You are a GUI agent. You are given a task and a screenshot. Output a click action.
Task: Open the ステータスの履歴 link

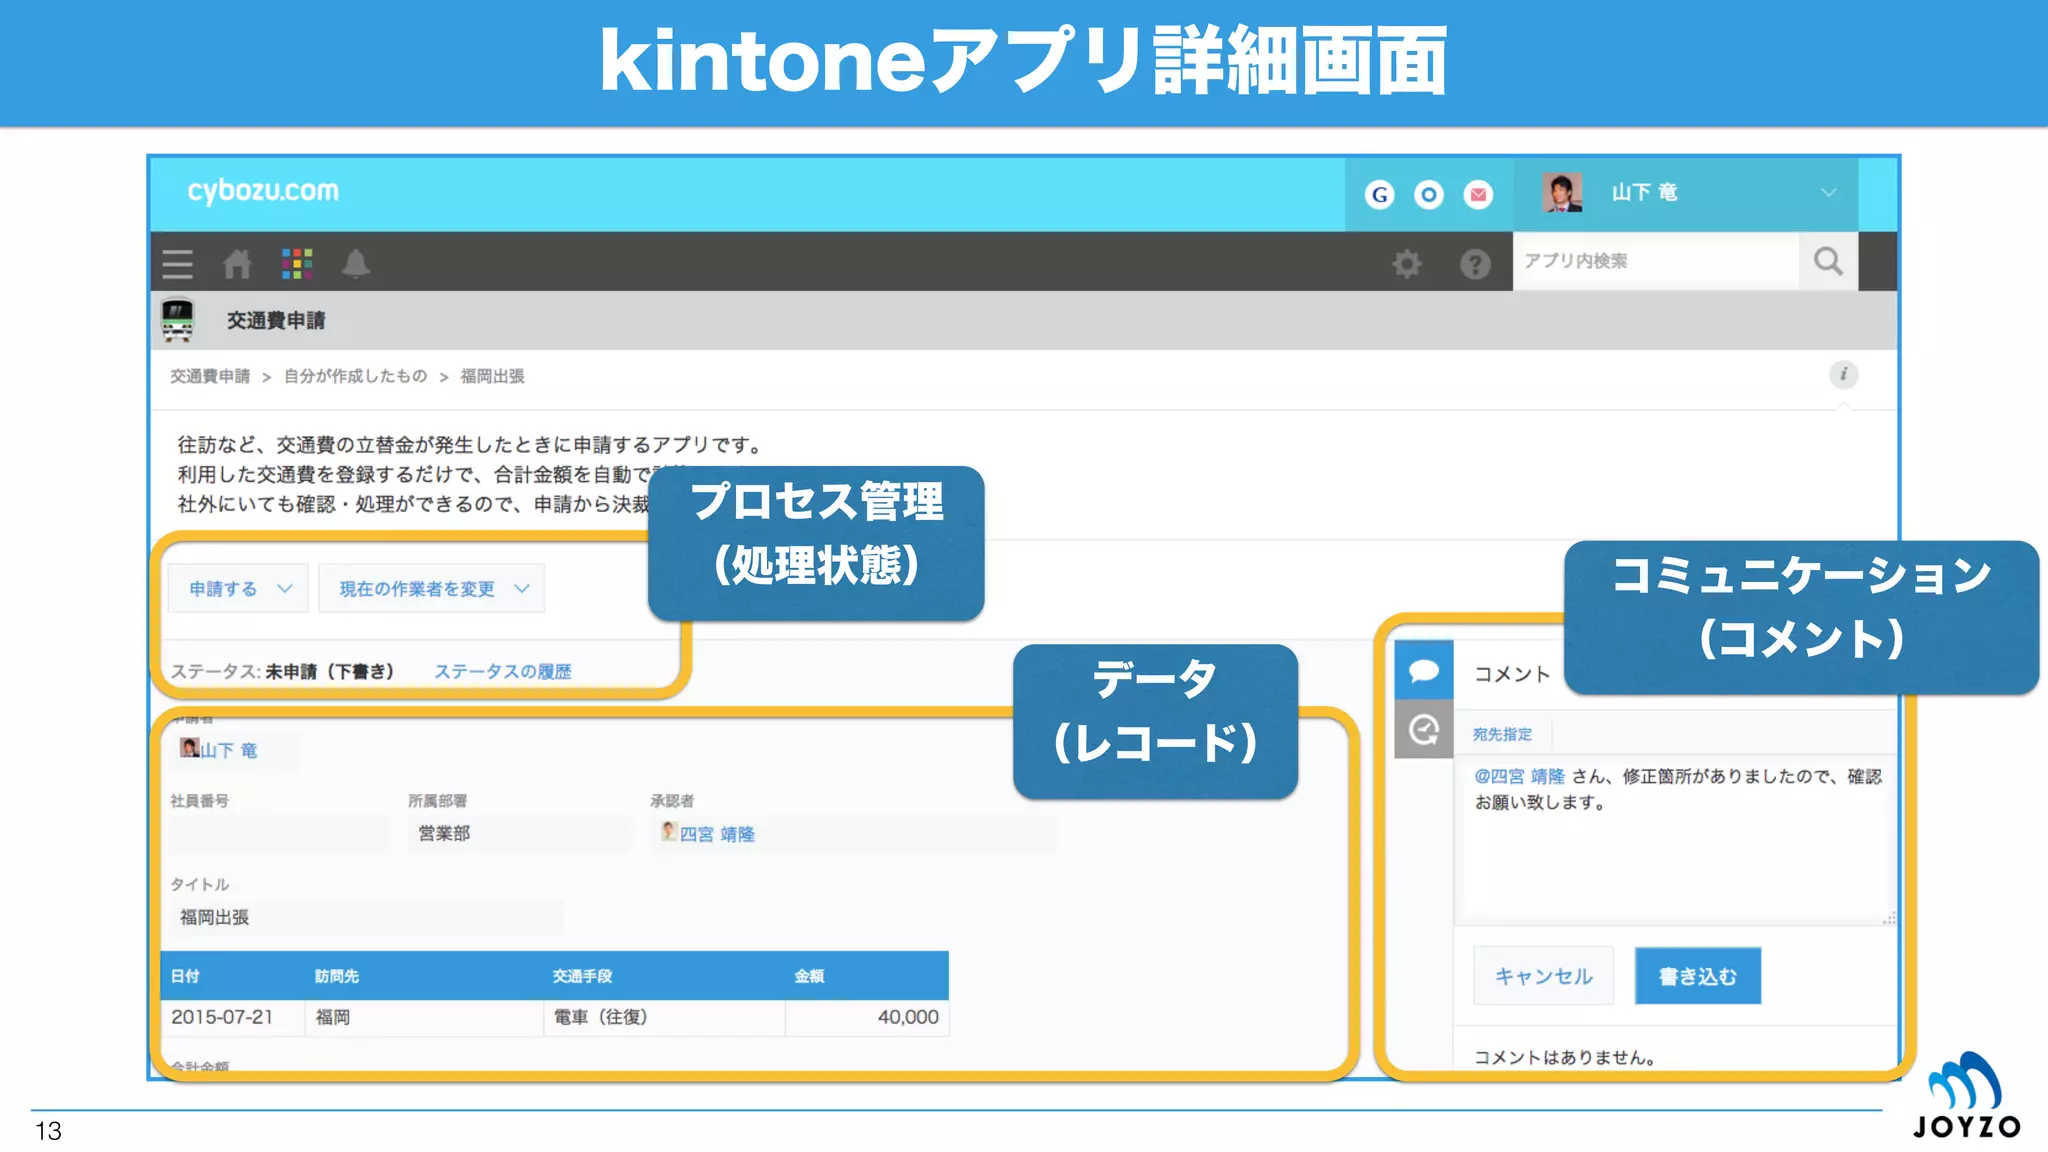(x=503, y=671)
